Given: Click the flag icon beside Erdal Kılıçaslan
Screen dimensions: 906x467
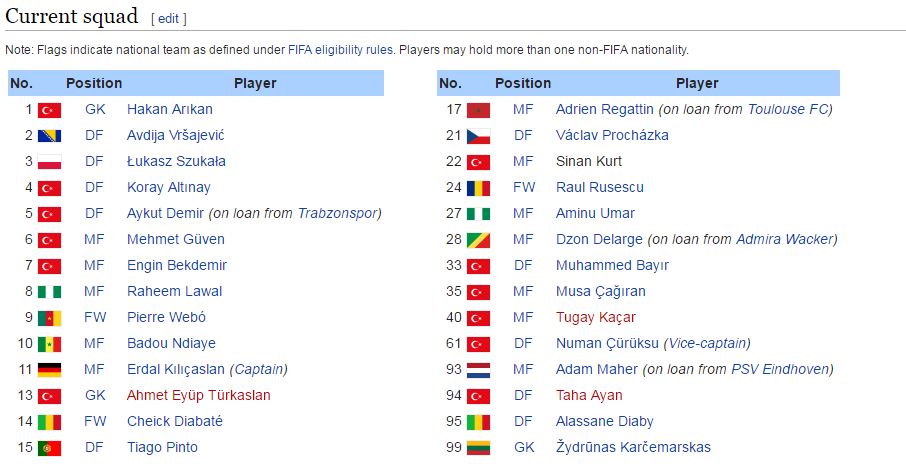Looking at the screenshot, I should 50,370.
